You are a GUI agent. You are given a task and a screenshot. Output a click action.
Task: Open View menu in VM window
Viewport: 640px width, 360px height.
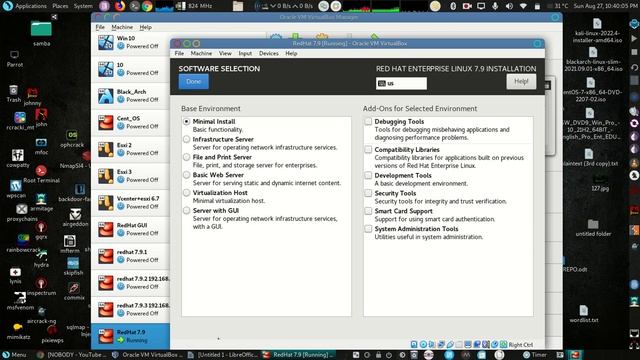(225, 53)
